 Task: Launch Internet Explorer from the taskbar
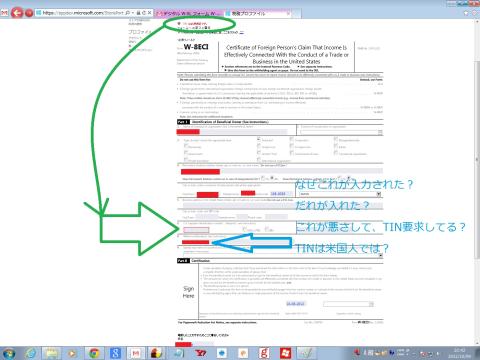[31, 353]
